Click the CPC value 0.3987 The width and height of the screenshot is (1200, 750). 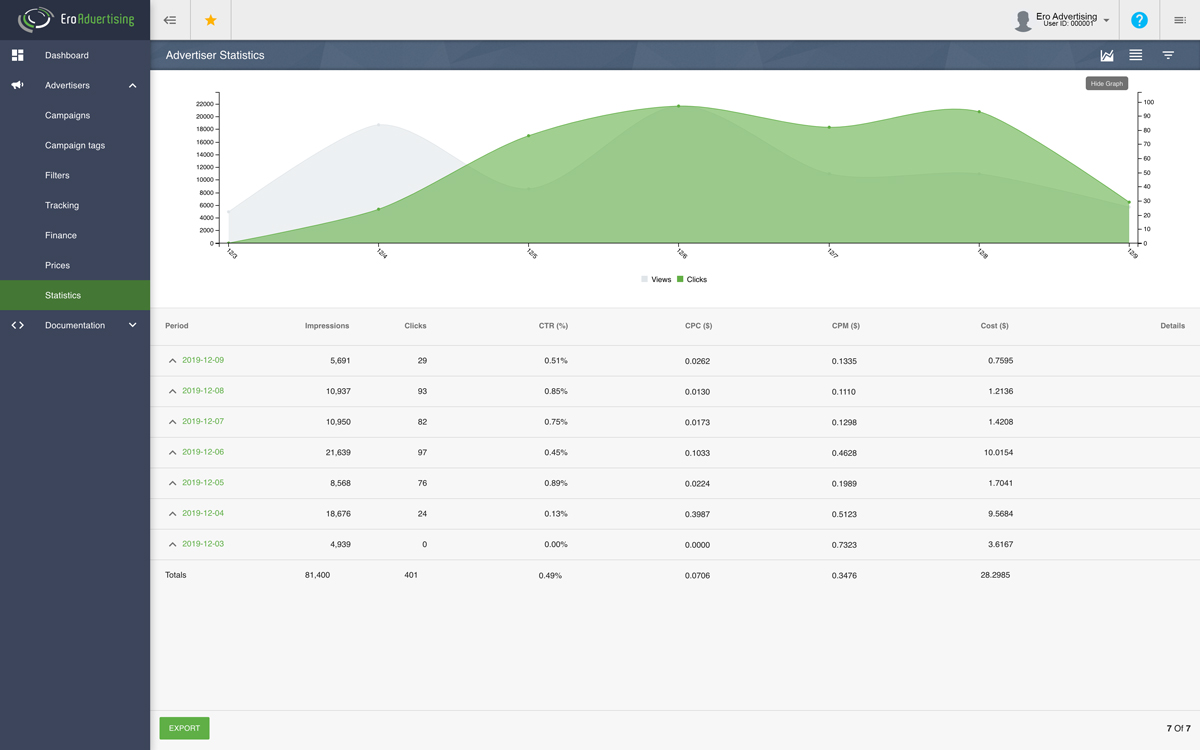698,514
